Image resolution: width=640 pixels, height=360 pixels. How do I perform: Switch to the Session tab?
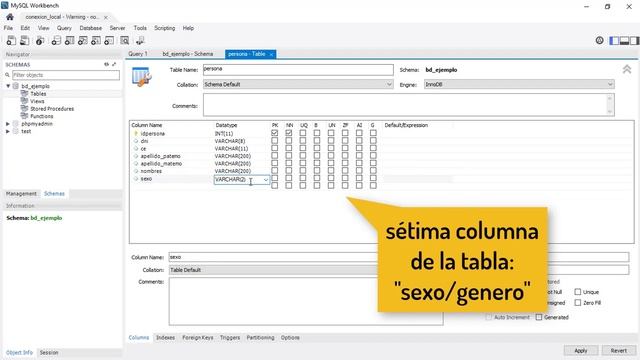tap(49, 352)
